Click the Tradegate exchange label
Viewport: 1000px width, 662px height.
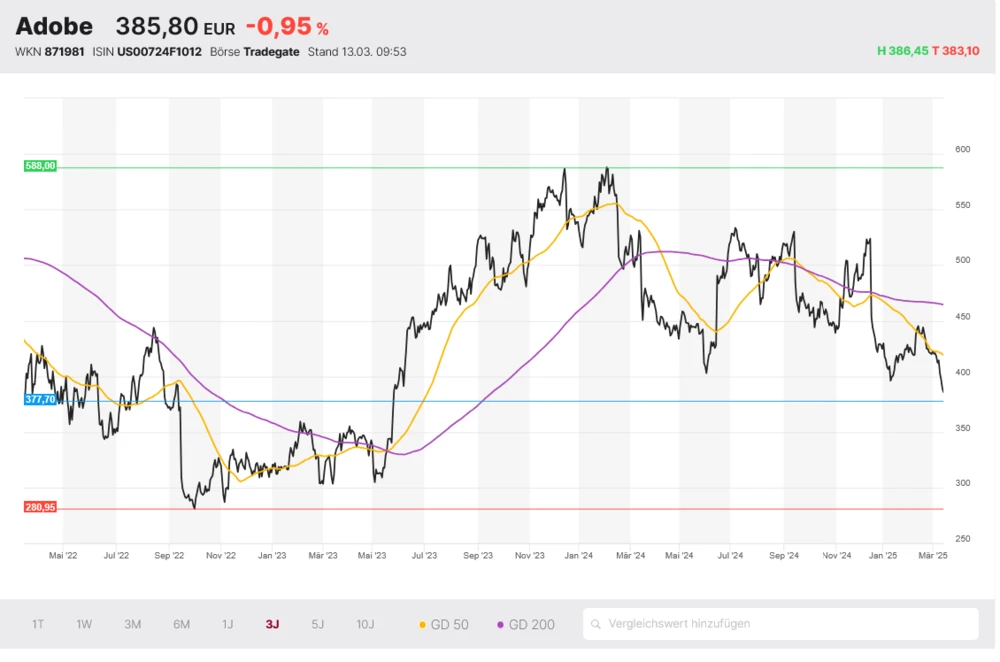(x=272, y=51)
